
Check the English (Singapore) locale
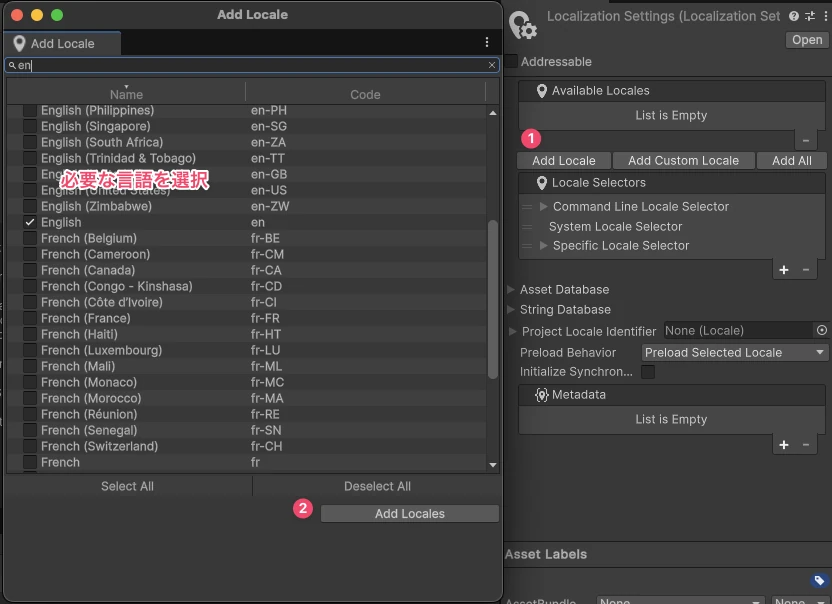pos(30,126)
